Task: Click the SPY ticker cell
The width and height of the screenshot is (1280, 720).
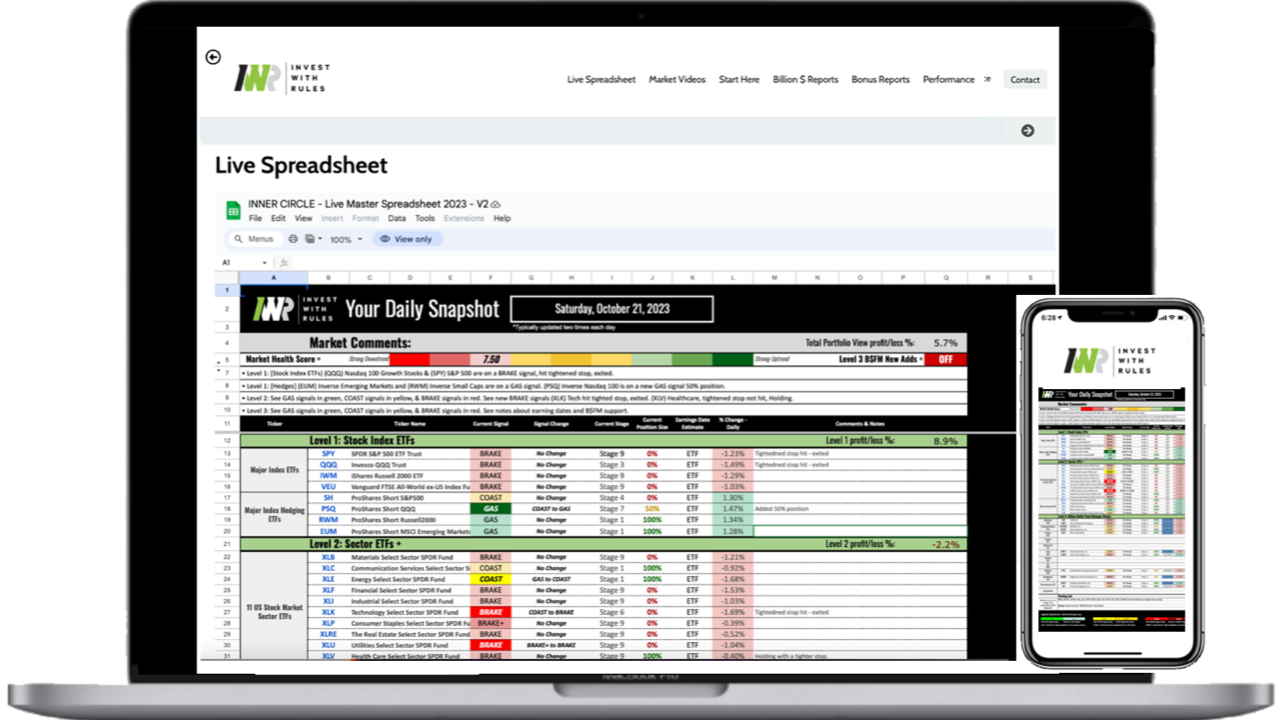Action: (328, 453)
